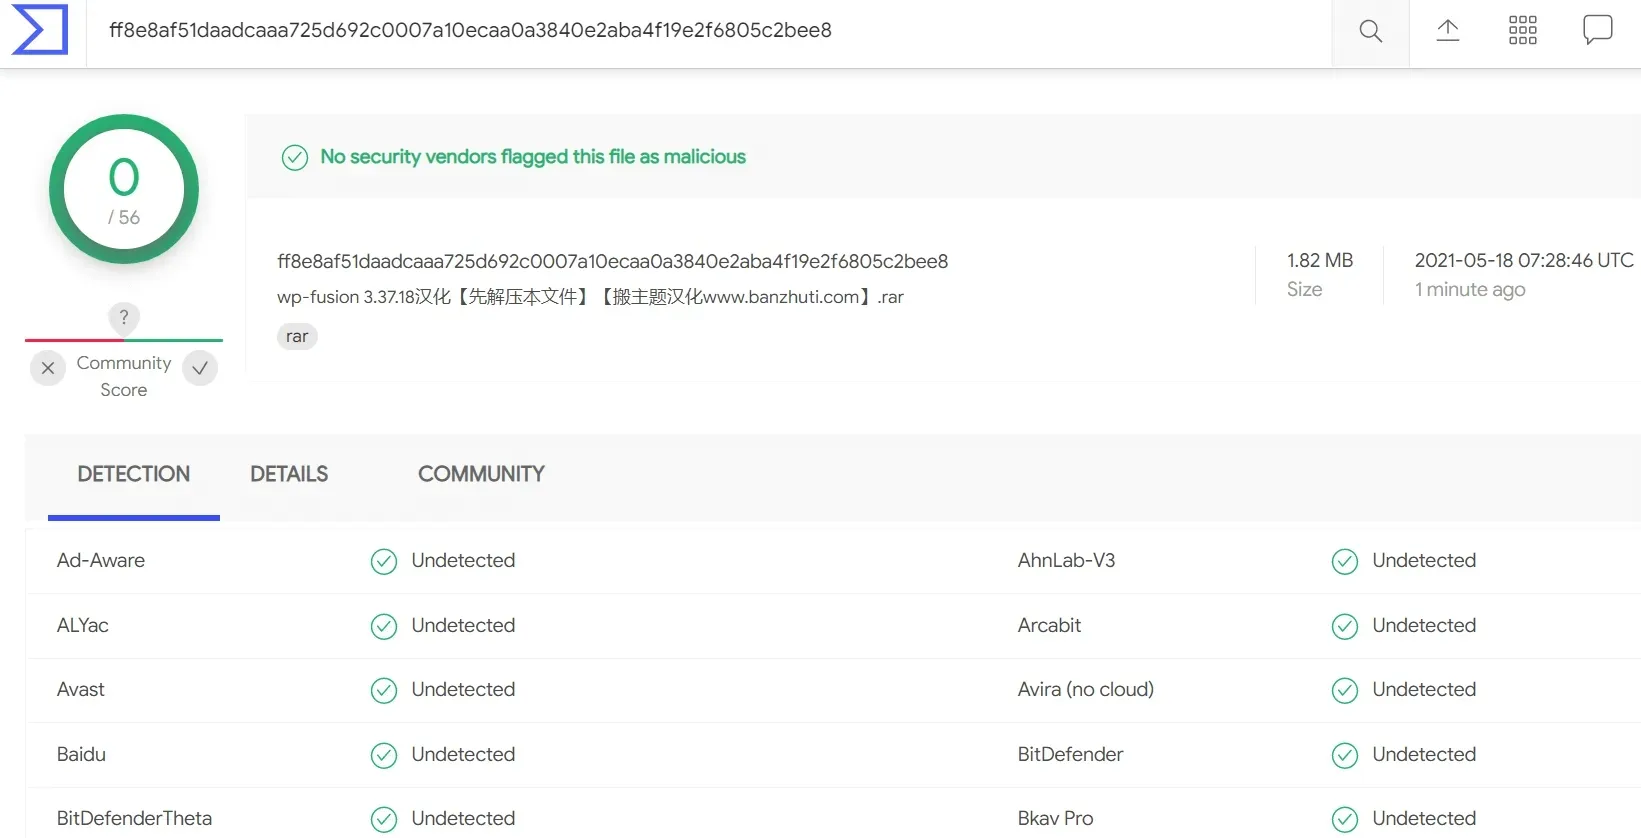Screen dimensions: 1641x838
Task: Click the green check next to no vendors flagged
Action: 294,157
